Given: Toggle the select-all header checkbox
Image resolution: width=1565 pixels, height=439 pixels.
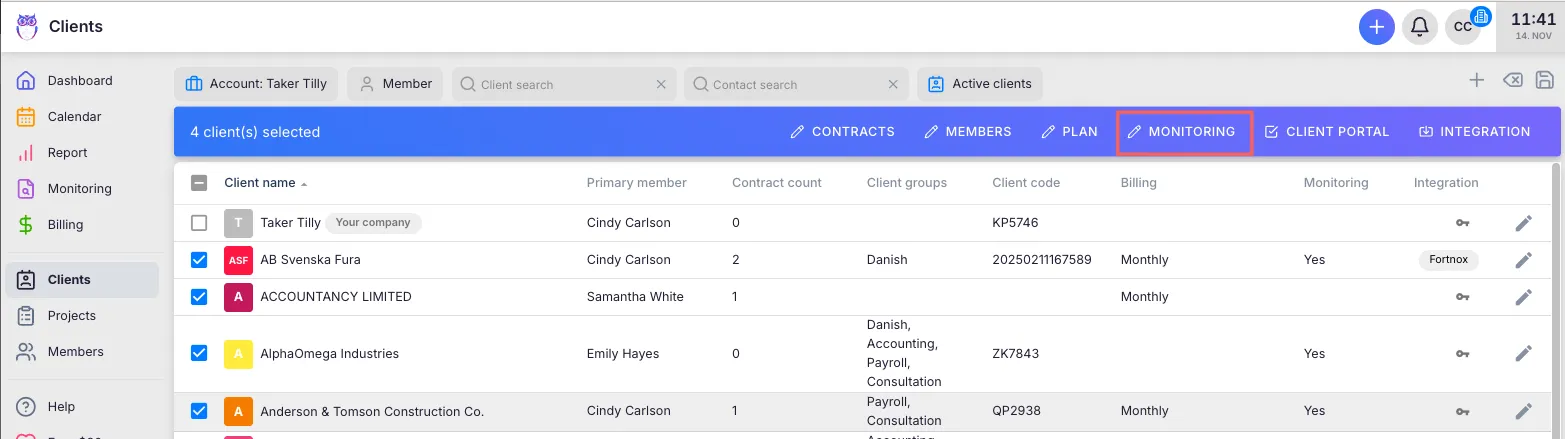Looking at the screenshot, I should (199, 183).
